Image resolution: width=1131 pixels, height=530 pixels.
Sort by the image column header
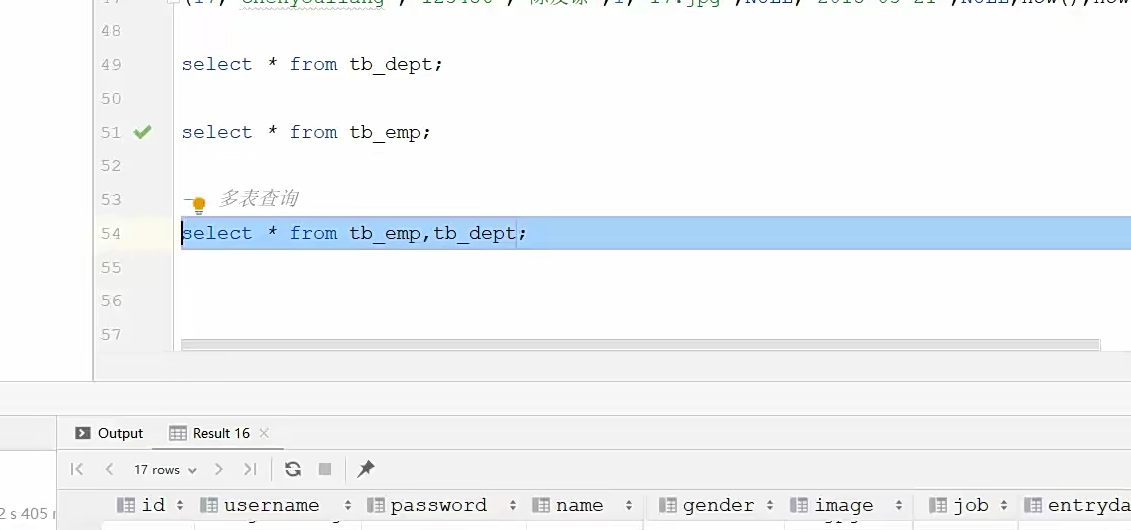(x=847, y=505)
